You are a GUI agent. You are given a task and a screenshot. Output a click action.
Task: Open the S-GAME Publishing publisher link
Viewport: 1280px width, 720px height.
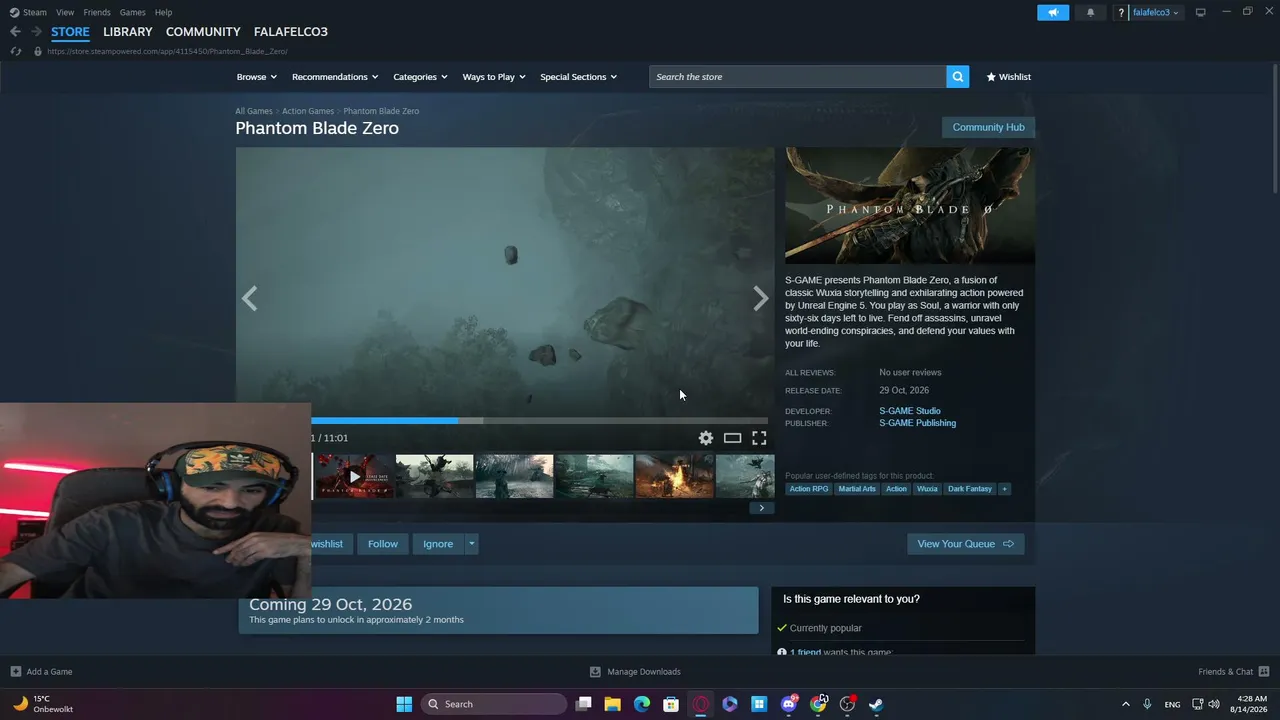pos(917,423)
